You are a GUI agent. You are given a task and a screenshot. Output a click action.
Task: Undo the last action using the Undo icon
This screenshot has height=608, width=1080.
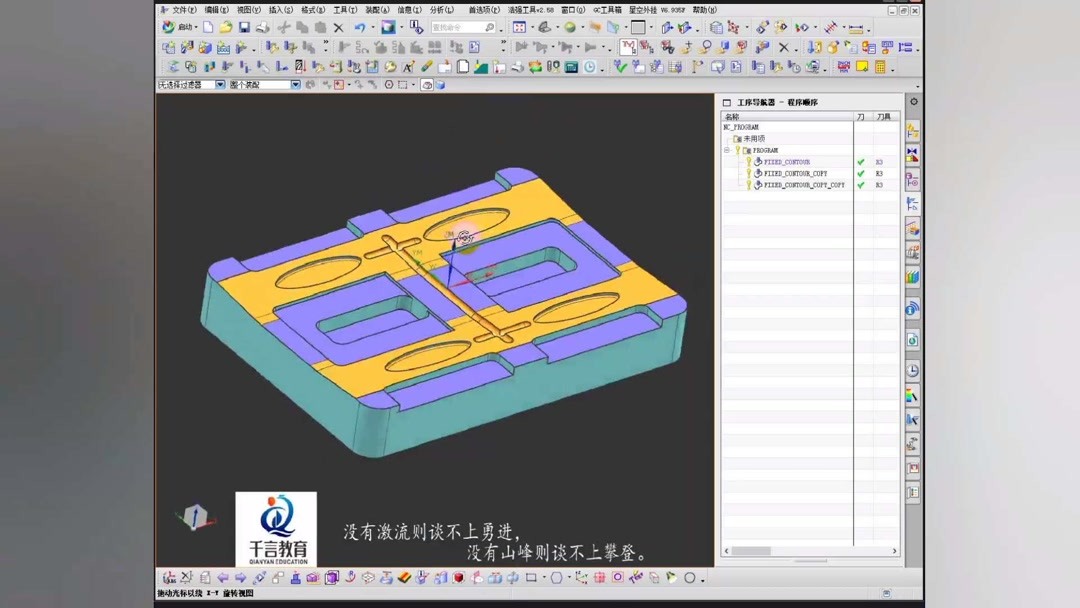(362, 27)
